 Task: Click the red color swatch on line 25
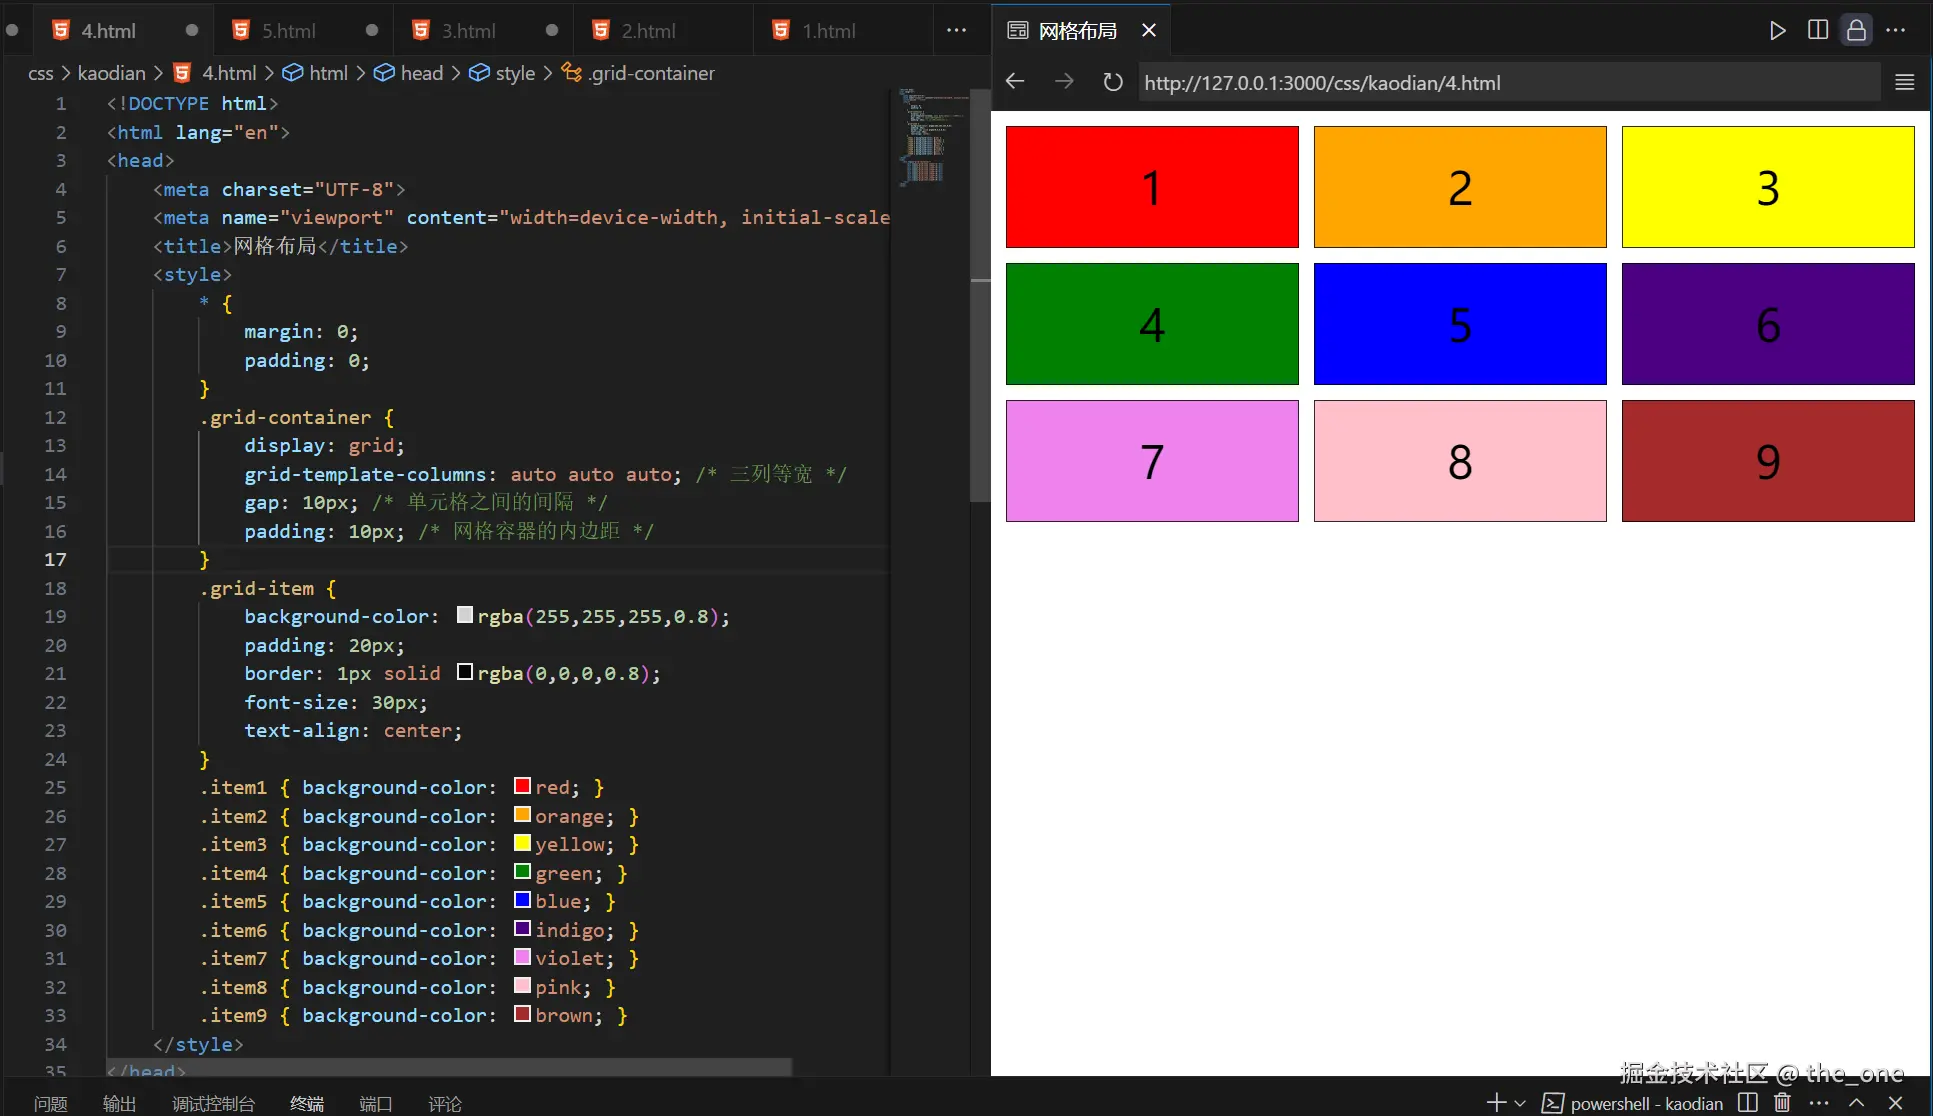(522, 786)
